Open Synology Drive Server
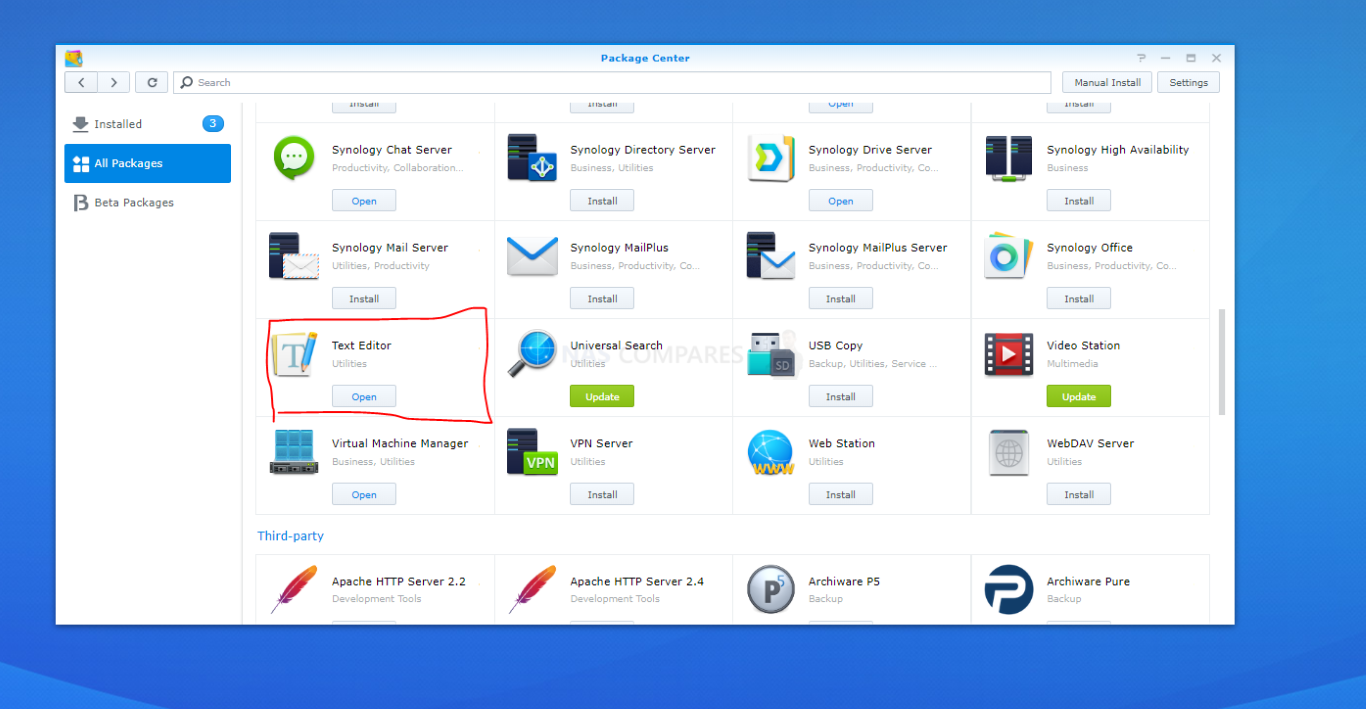This screenshot has height=709, width=1366. [x=841, y=201]
